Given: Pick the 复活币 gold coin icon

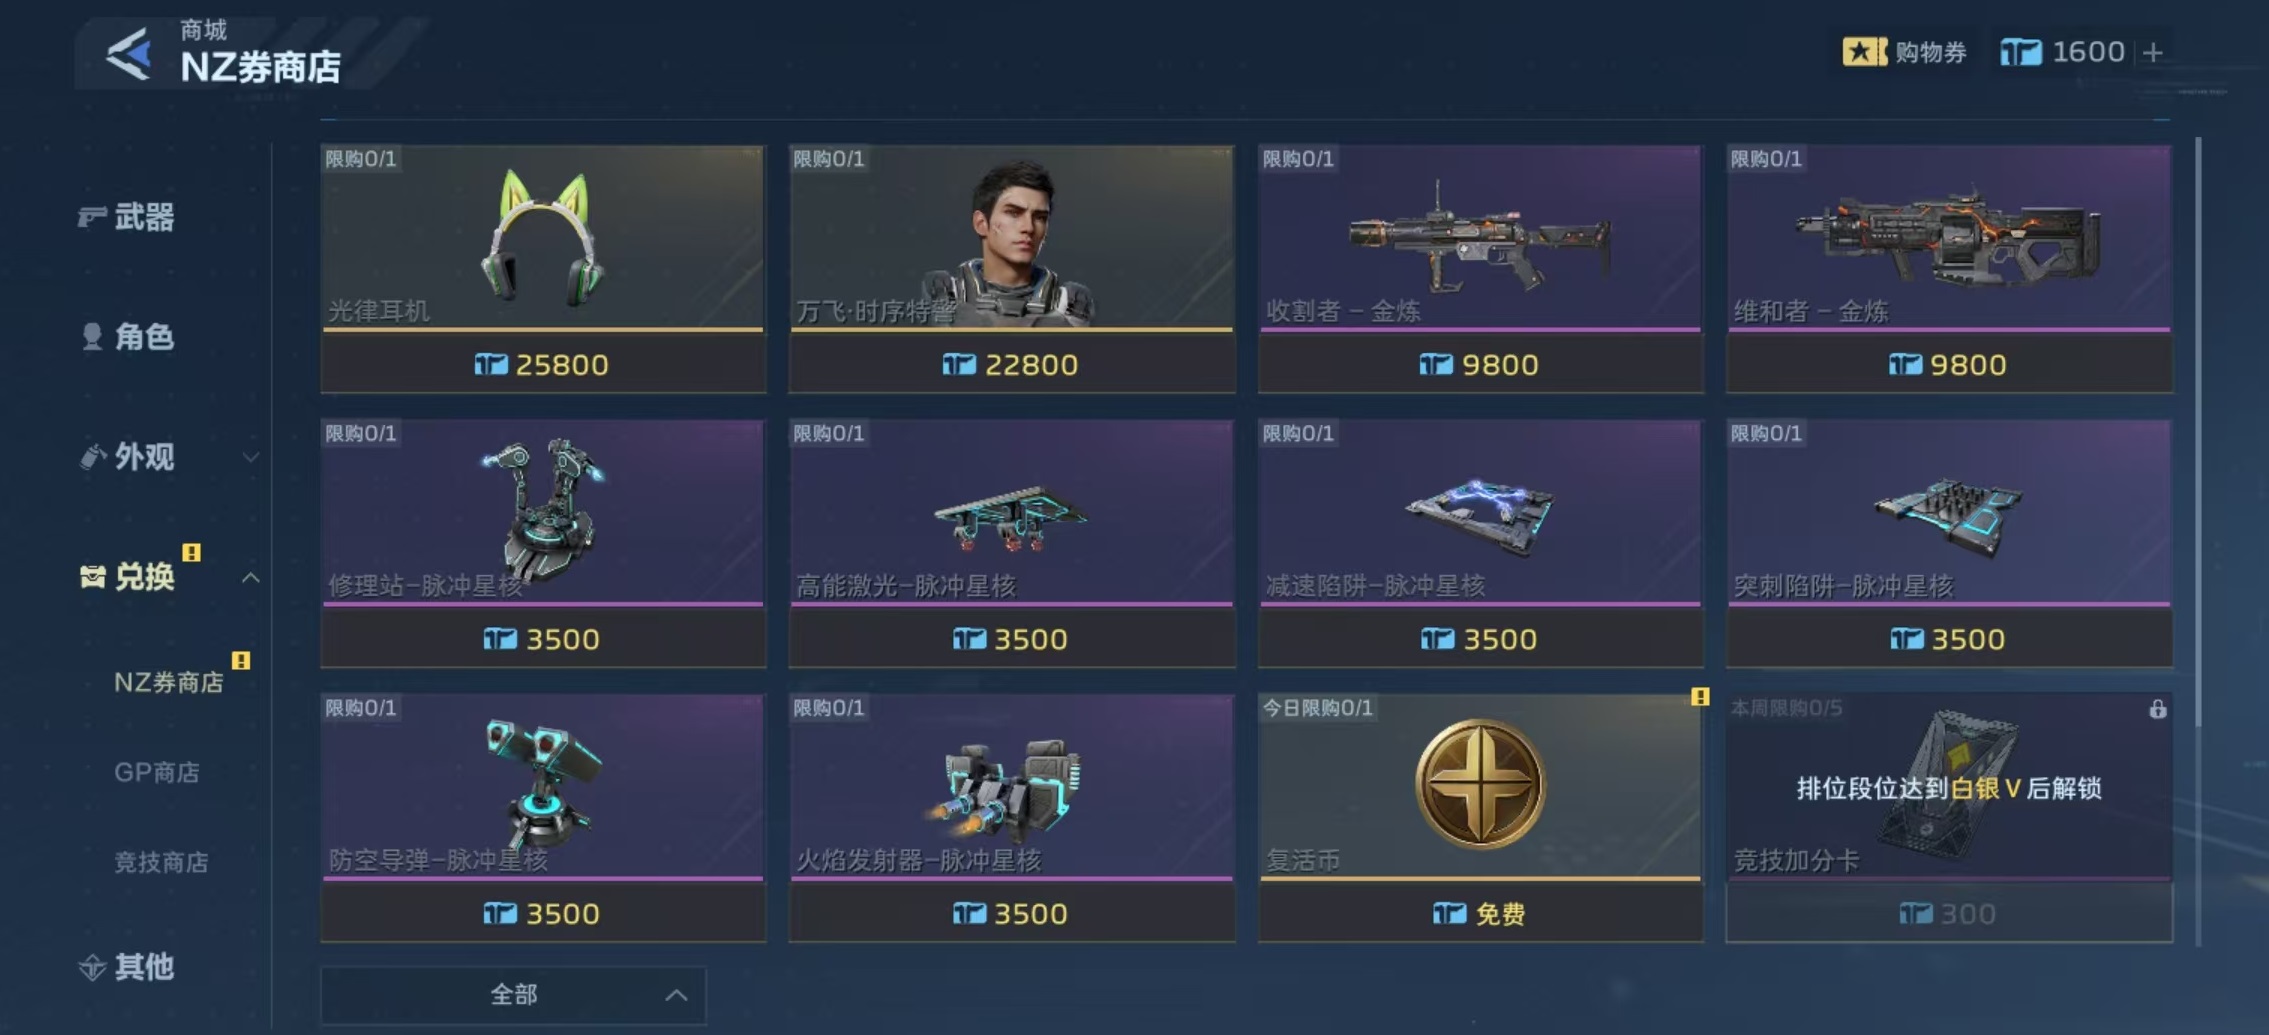Looking at the screenshot, I should [1480, 783].
